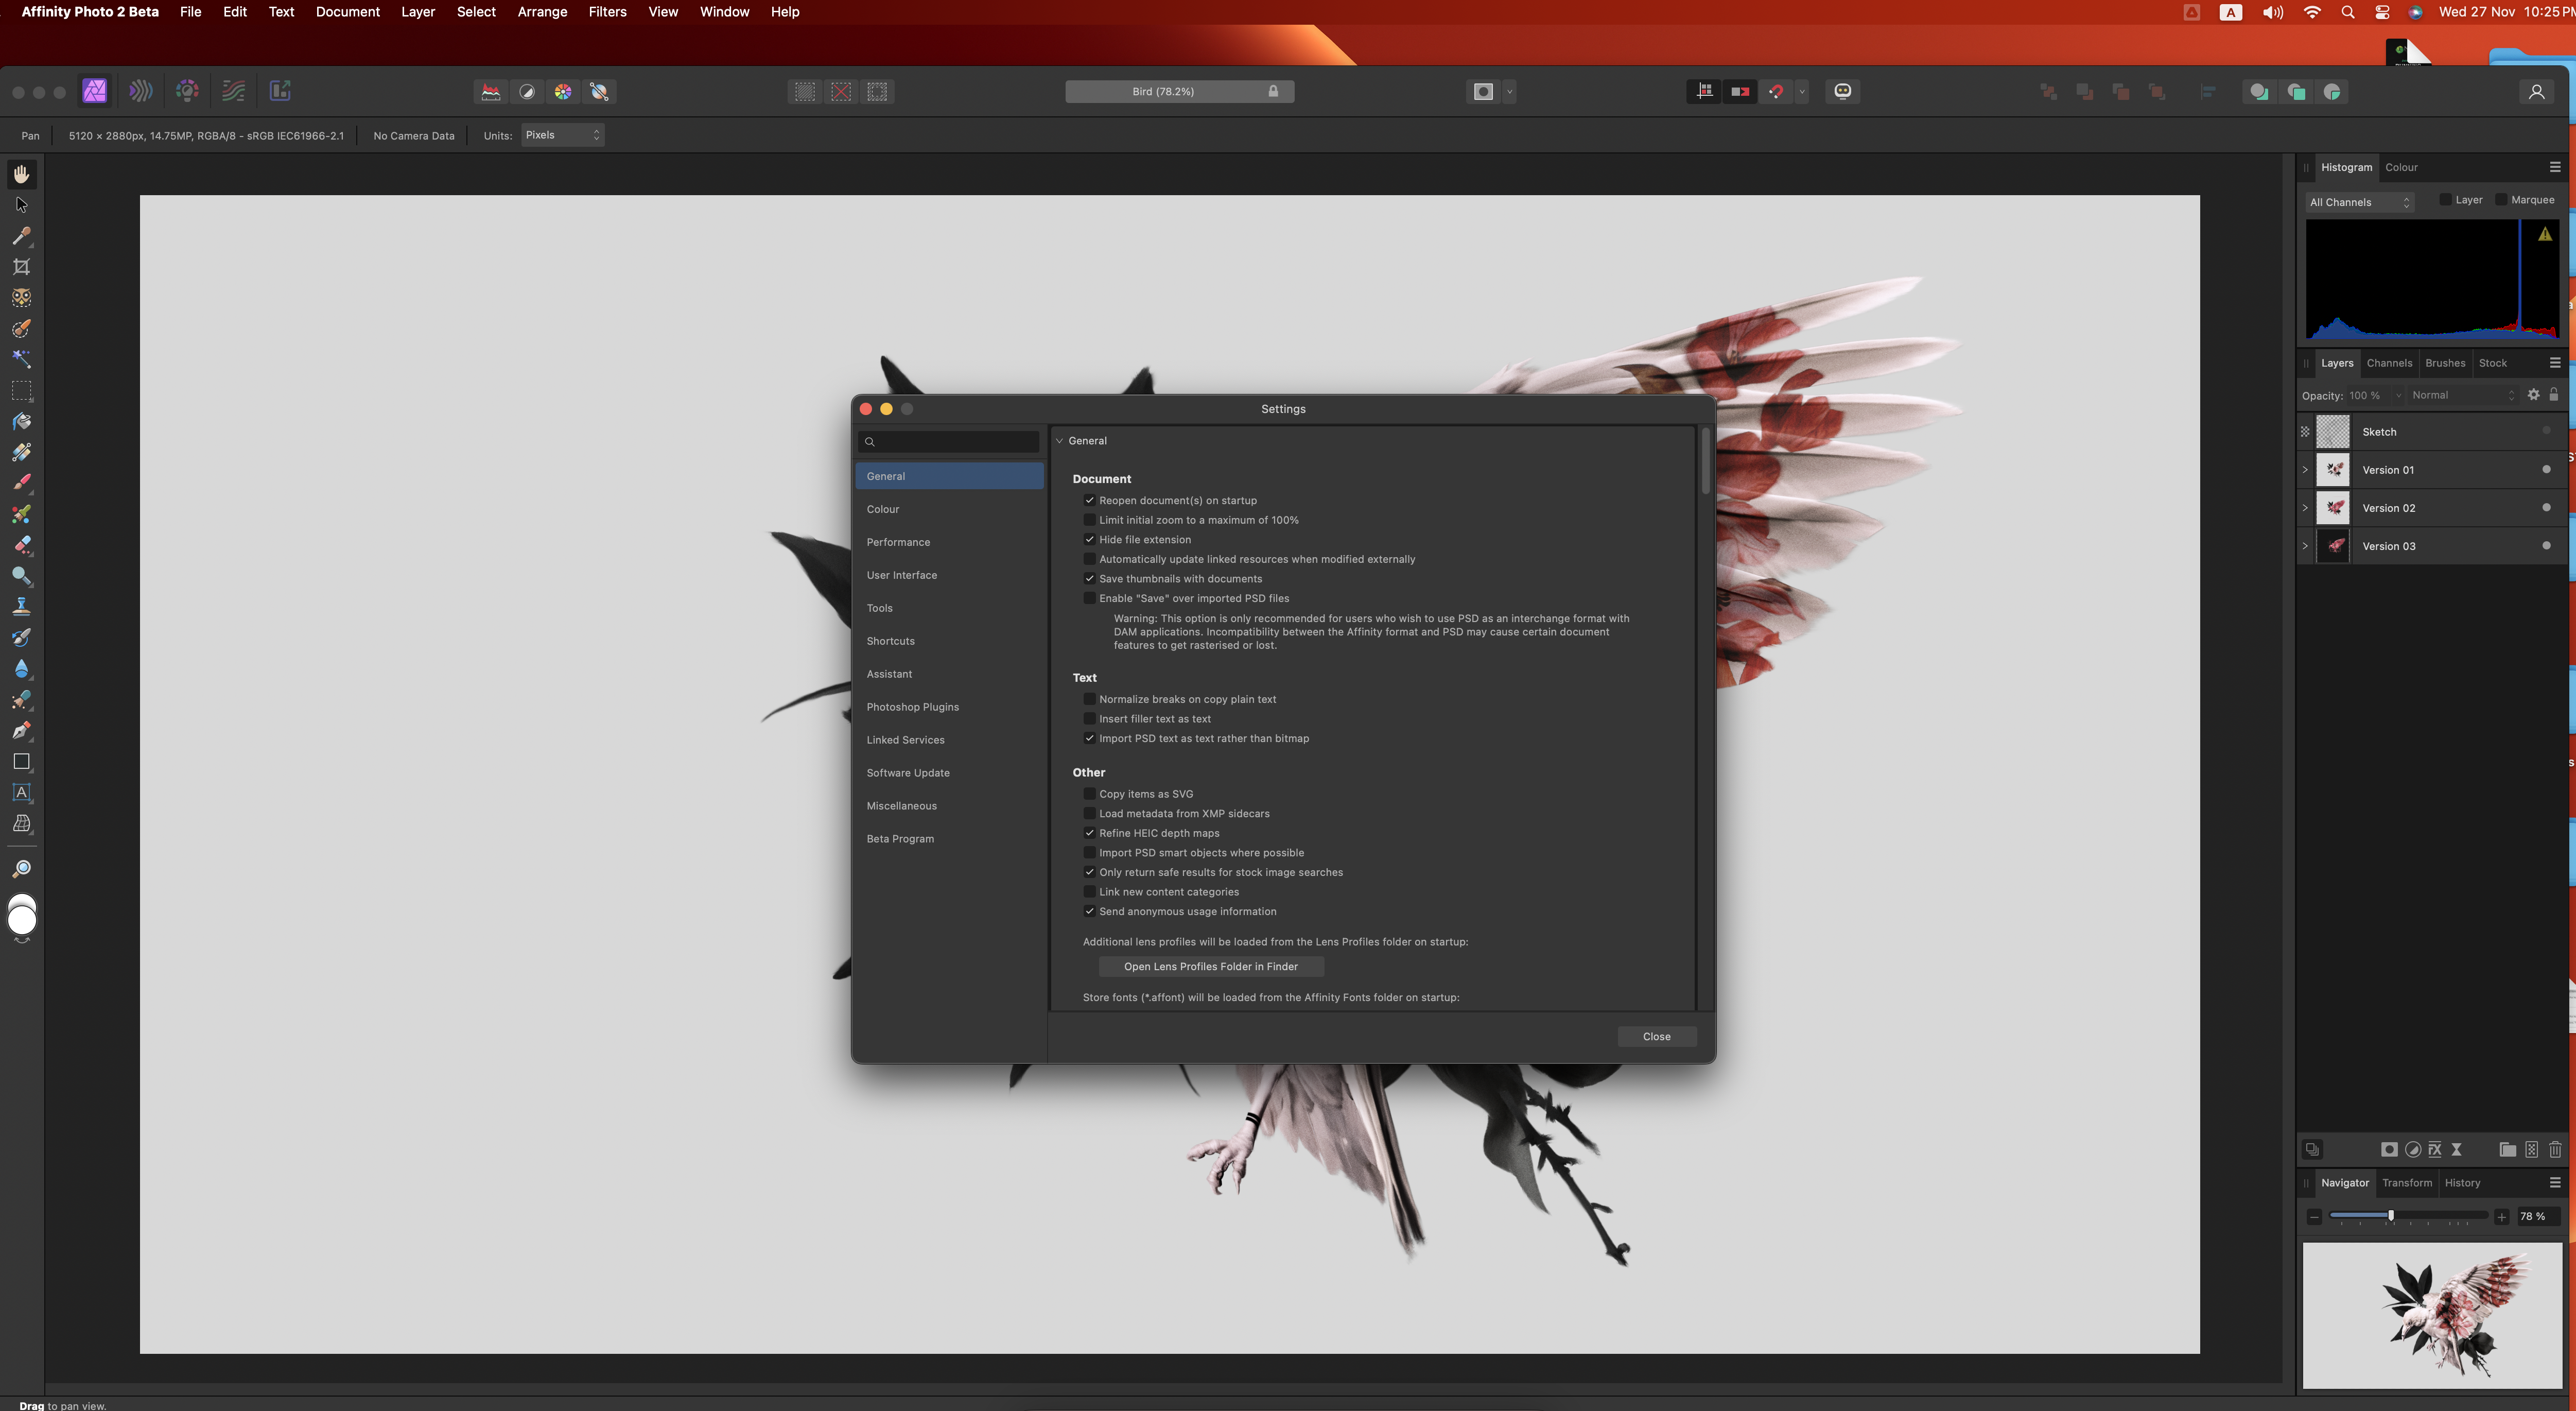2576x1411 pixels.
Task: Select the Zoom tool in tools panel
Action: click(x=21, y=869)
